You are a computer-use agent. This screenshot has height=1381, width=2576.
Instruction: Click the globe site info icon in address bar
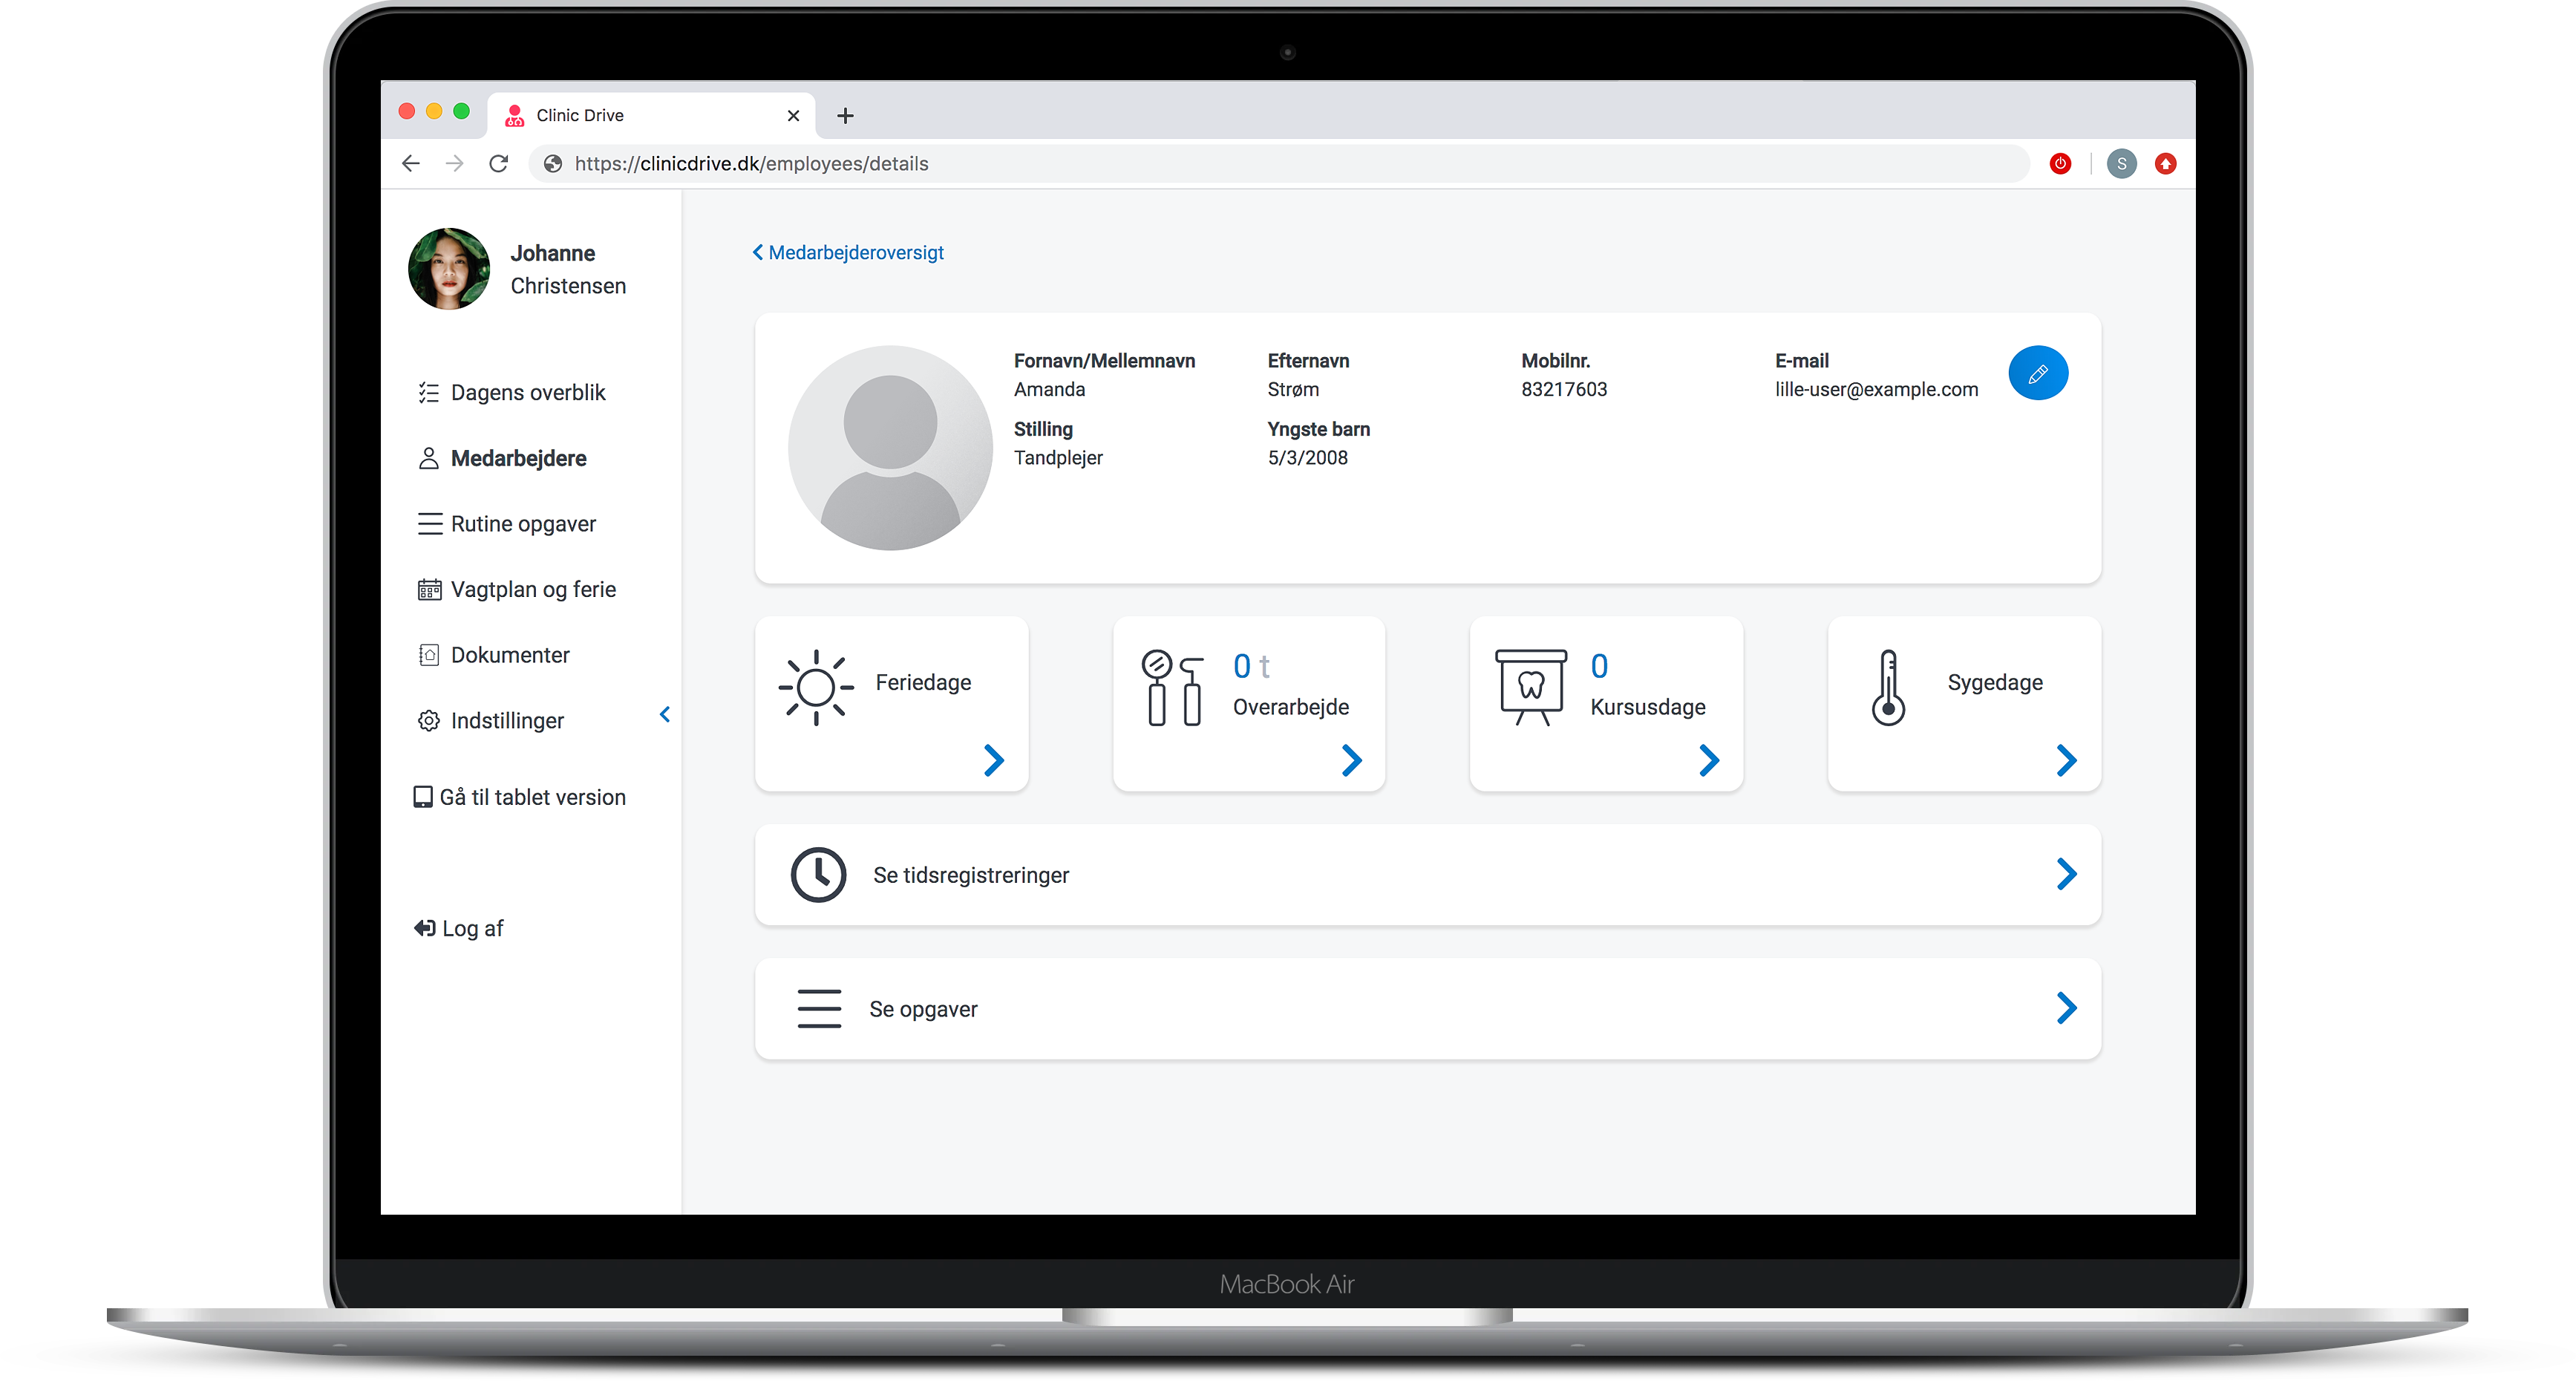pyautogui.click(x=552, y=163)
